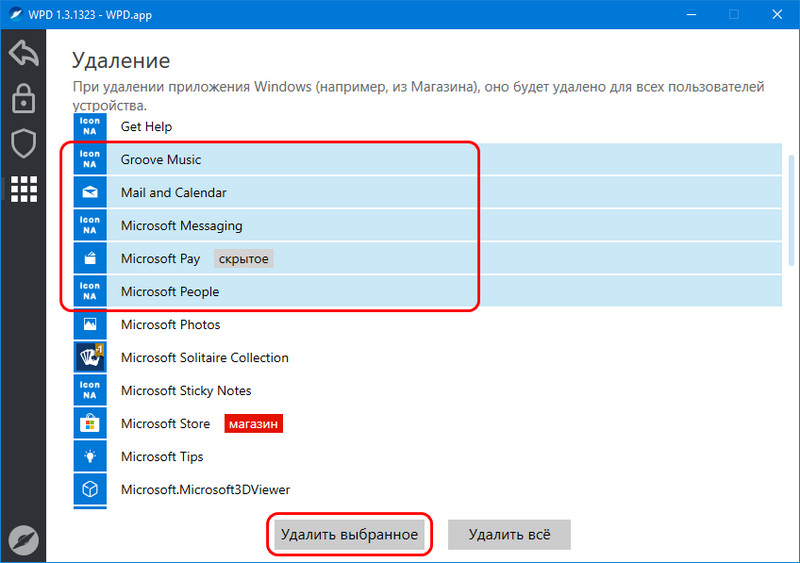The image size is (800, 563).
Task: Click the 3D Viewer cube icon
Action: (90, 489)
